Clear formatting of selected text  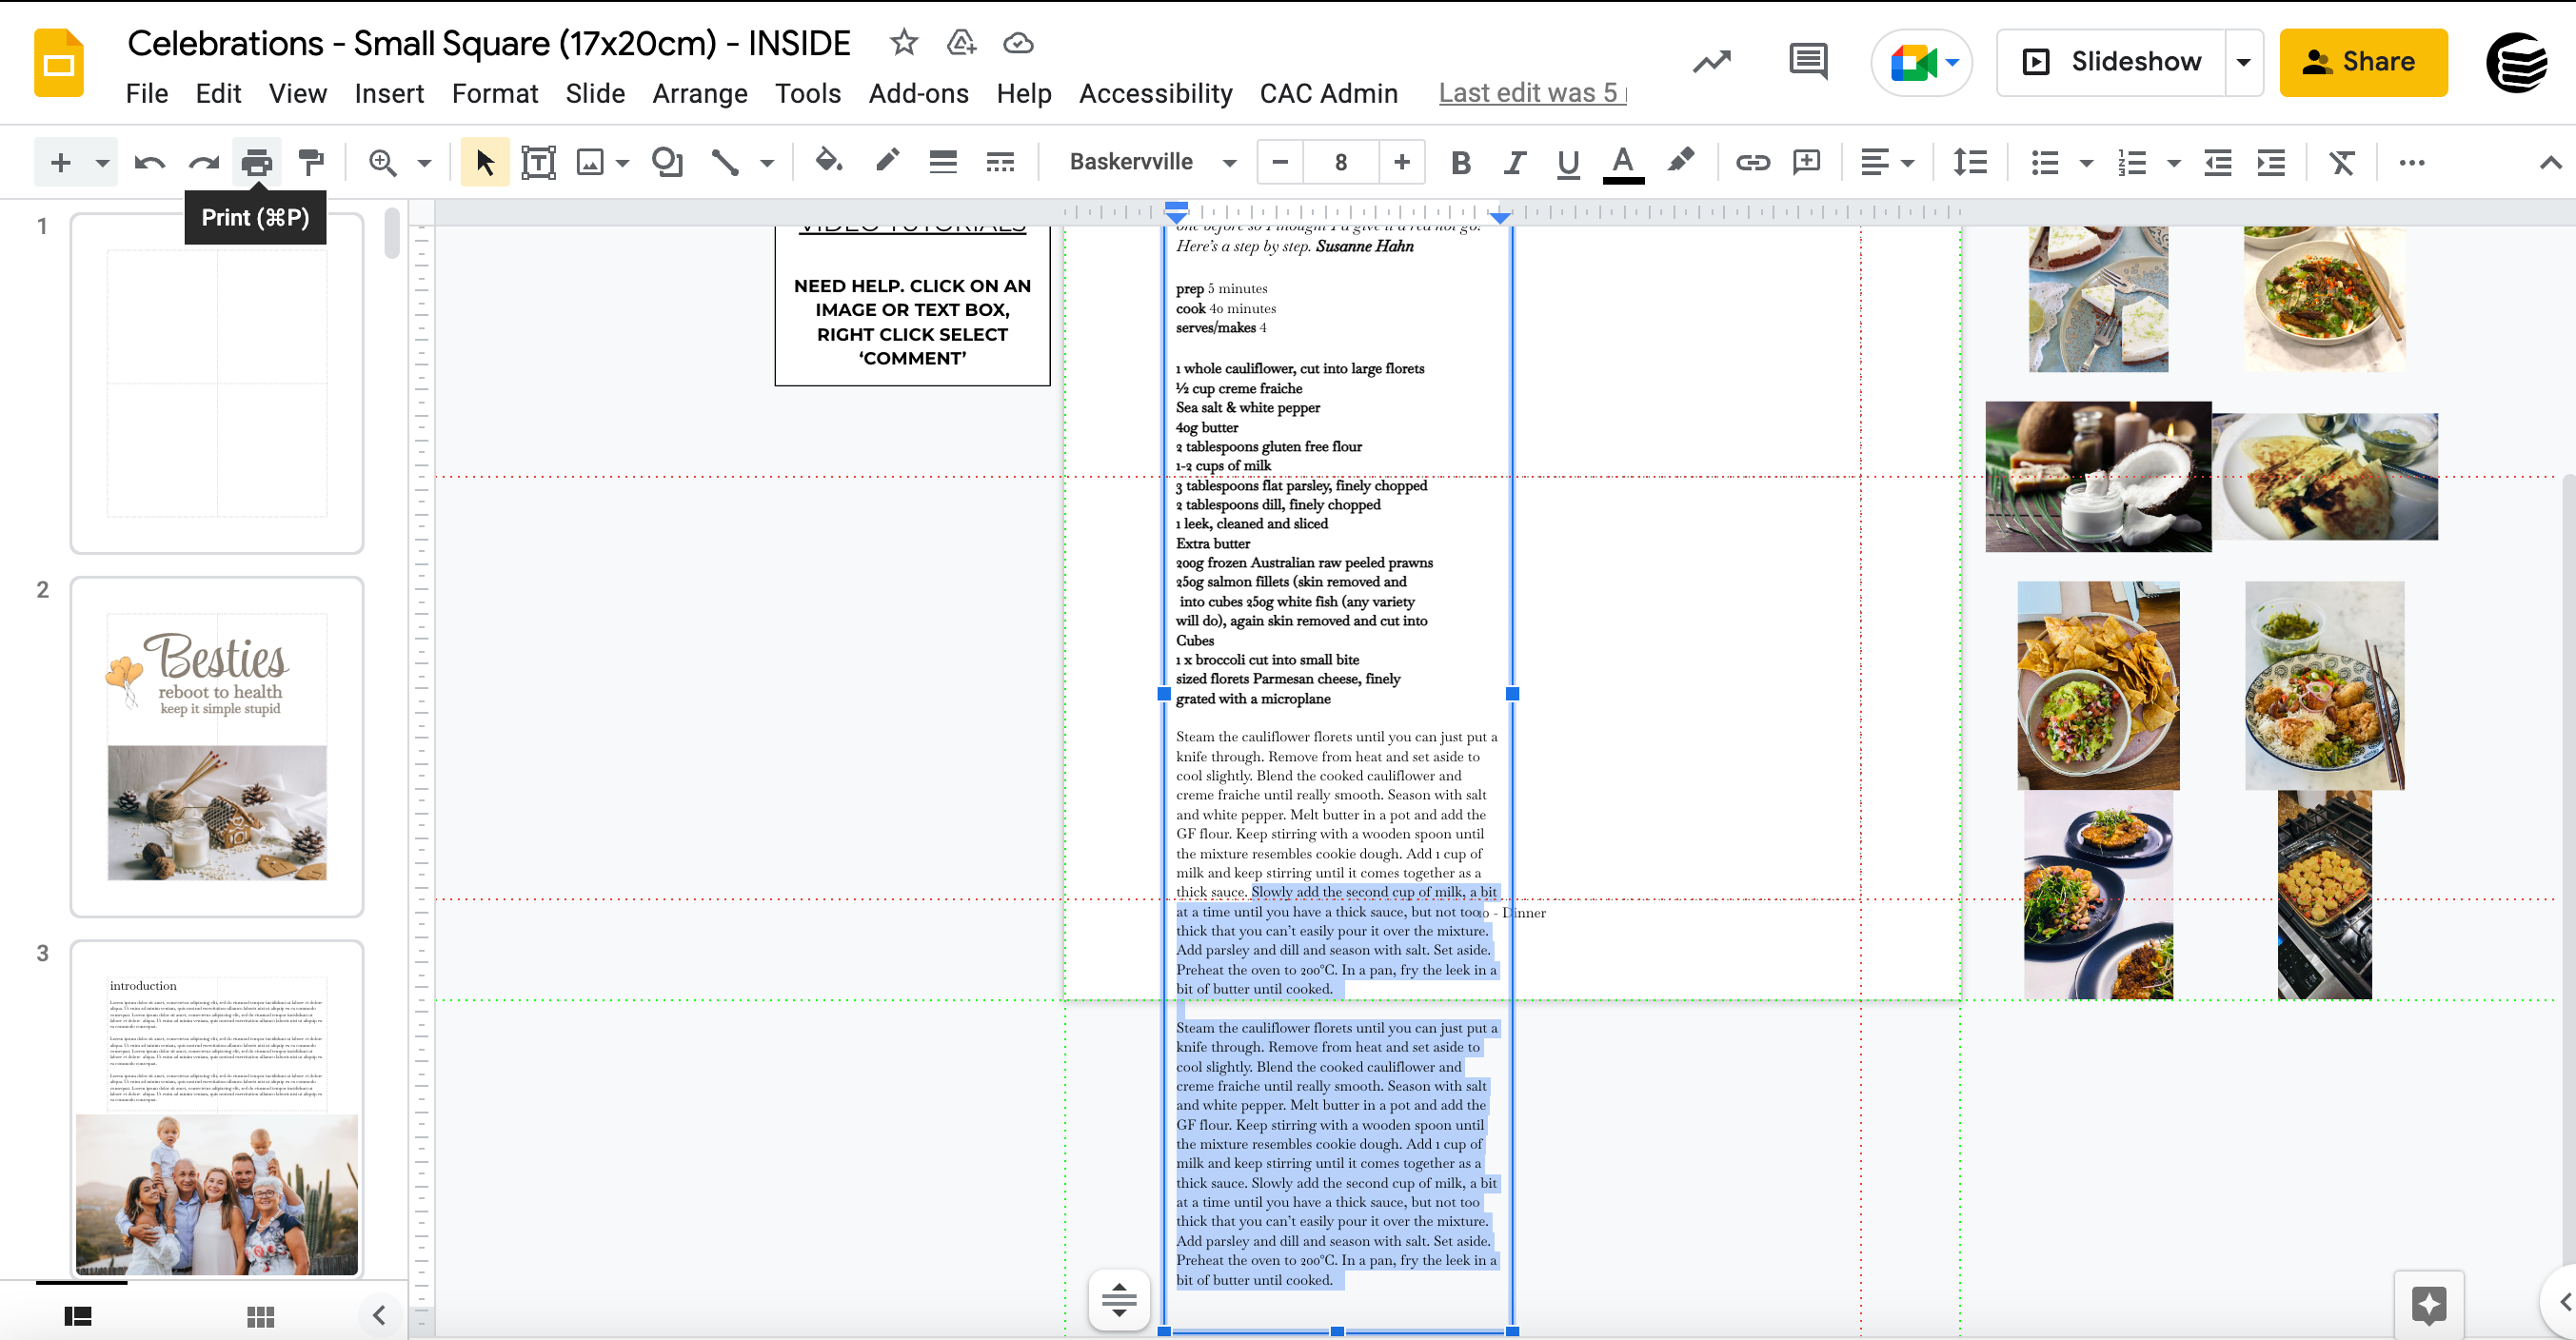pos(2340,161)
